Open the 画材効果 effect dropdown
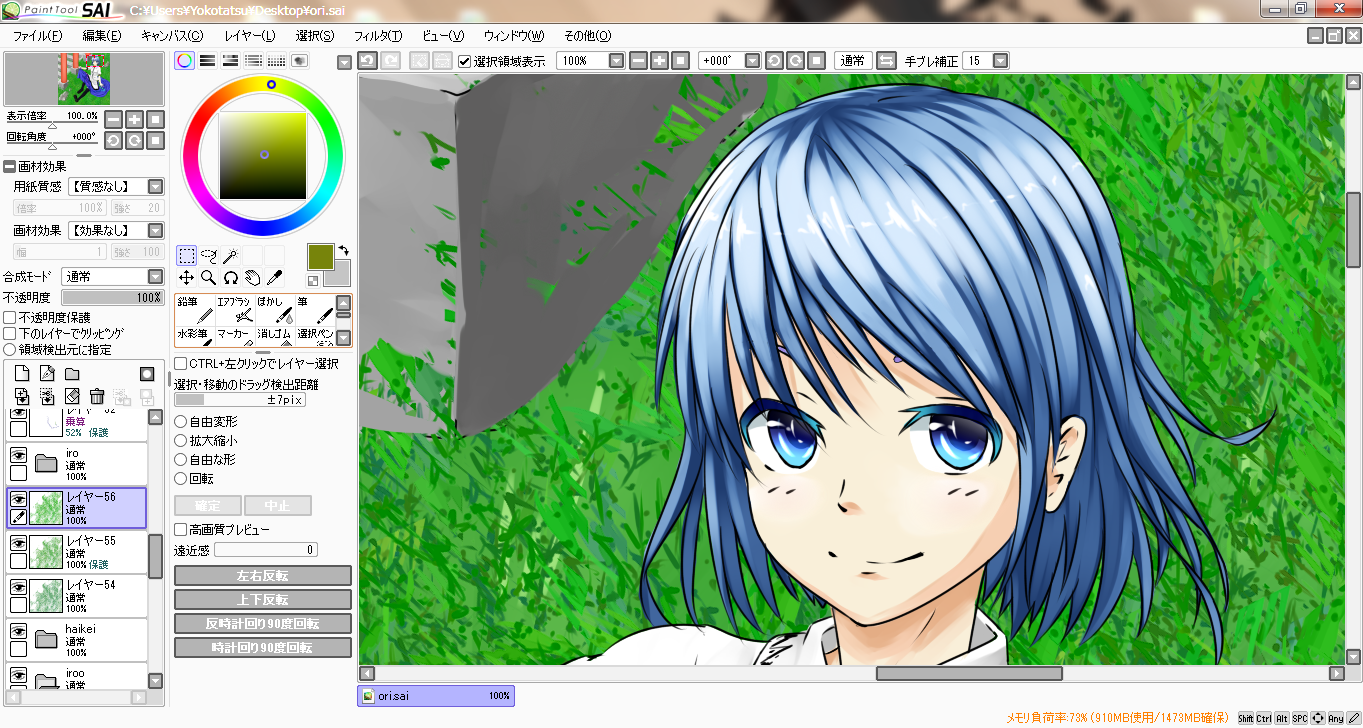 point(115,231)
